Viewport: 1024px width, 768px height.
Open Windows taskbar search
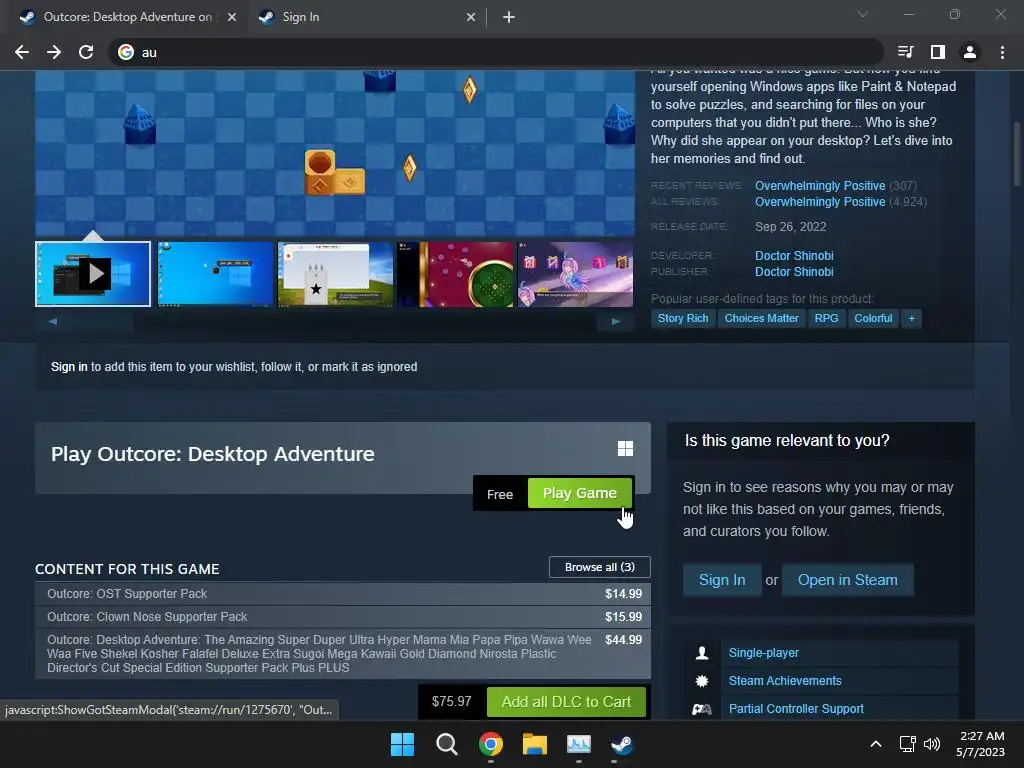447,744
